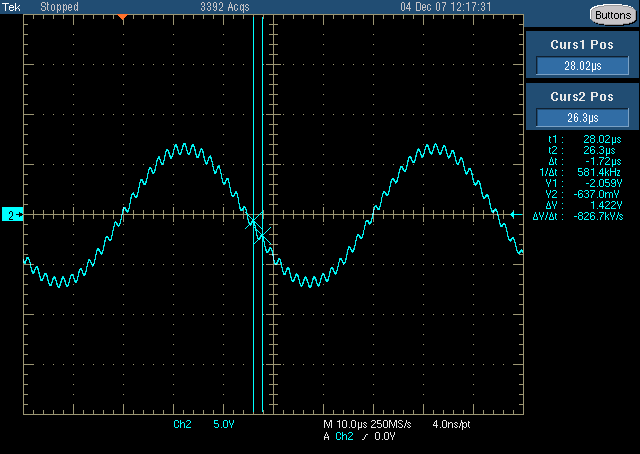The height and width of the screenshot is (454, 640).
Task: Click the trigger level arrow at right edge
Action: pos(516,214)
